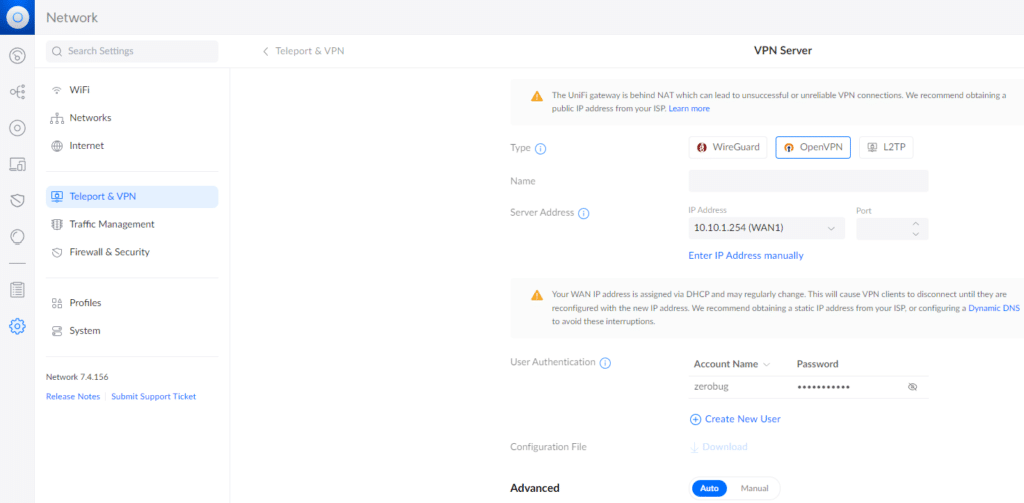1024x503 pixels.
Task: Sort by Account Name column arrow
Action: 767,364
